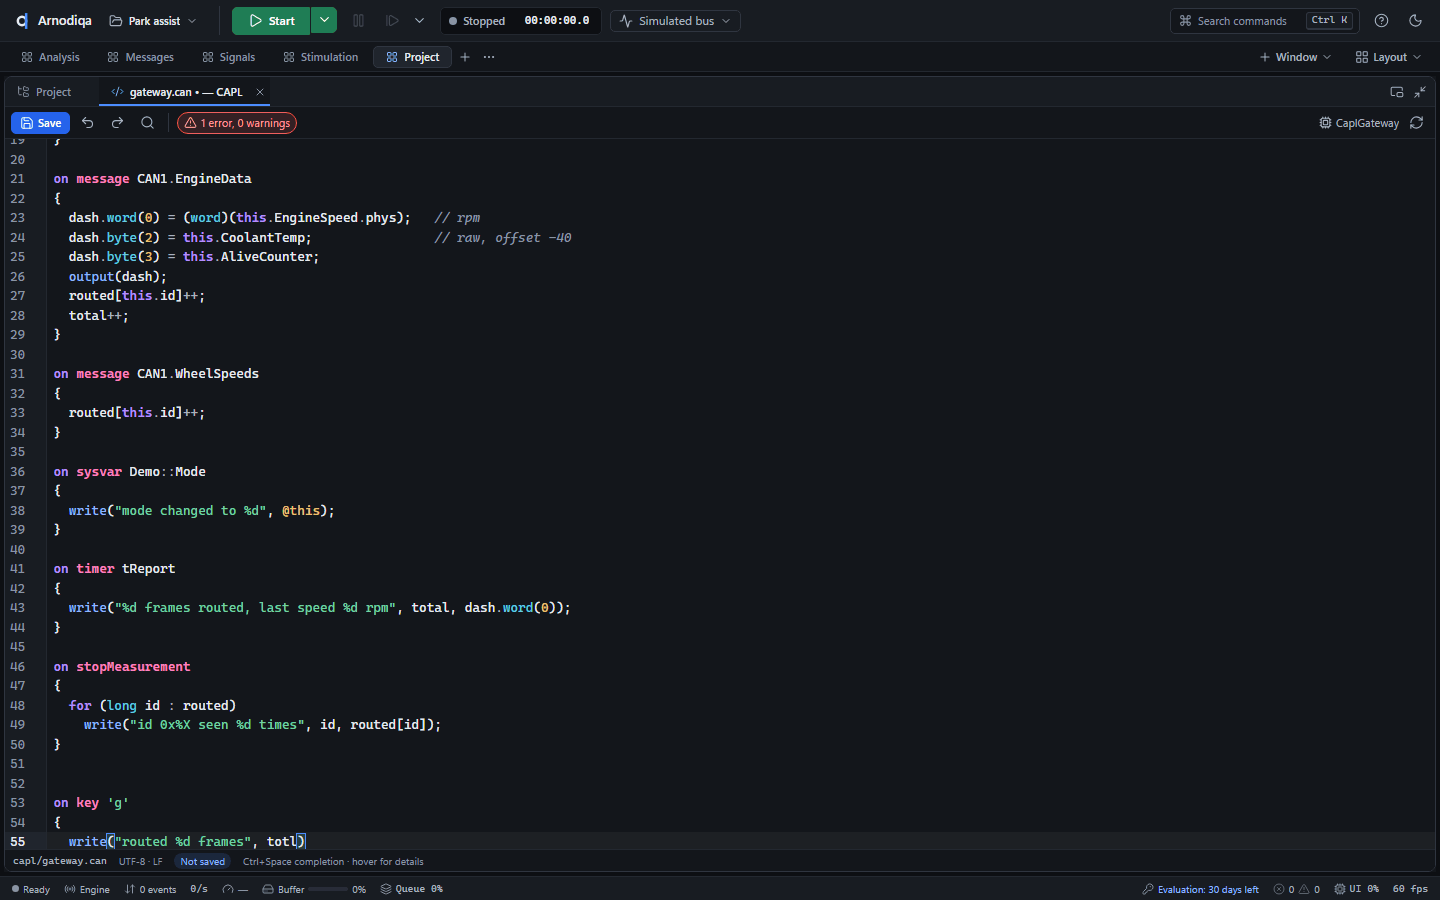Close the gateway.can editor tab
1440x900 pixels.
tap(260, 92)
